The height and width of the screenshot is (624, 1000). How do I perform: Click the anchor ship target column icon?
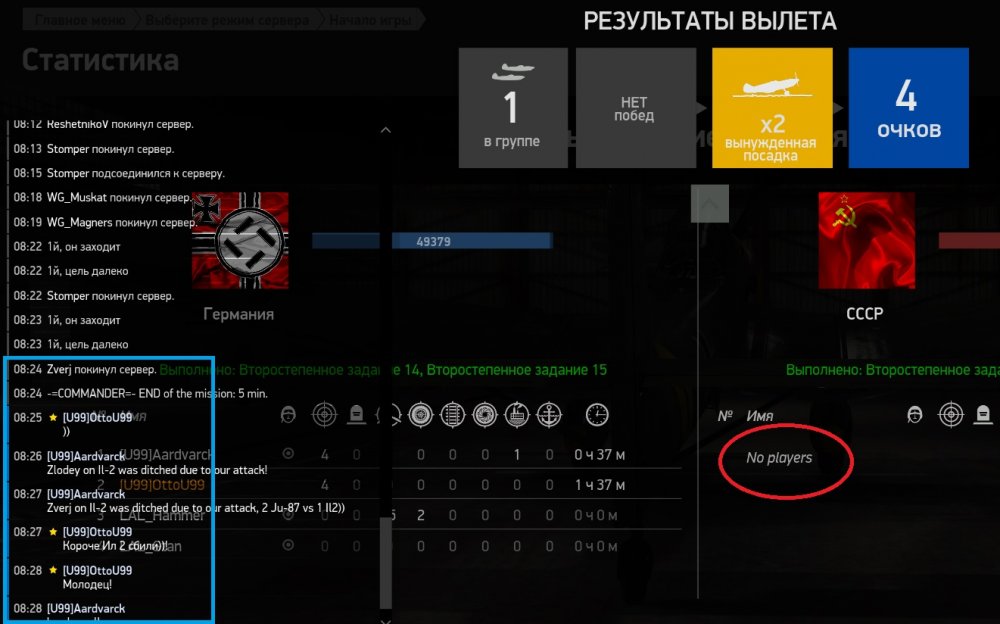point(548,415)
